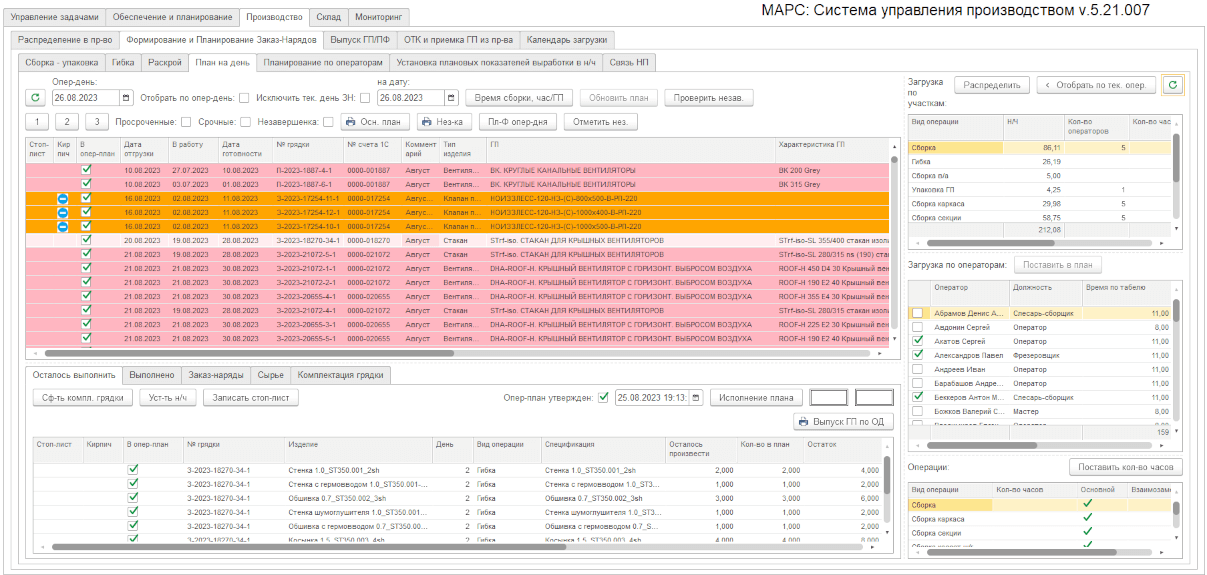Print main plan via Осн. план button
The height and width of the screenshot is (575, 1207).
(376, 122)
